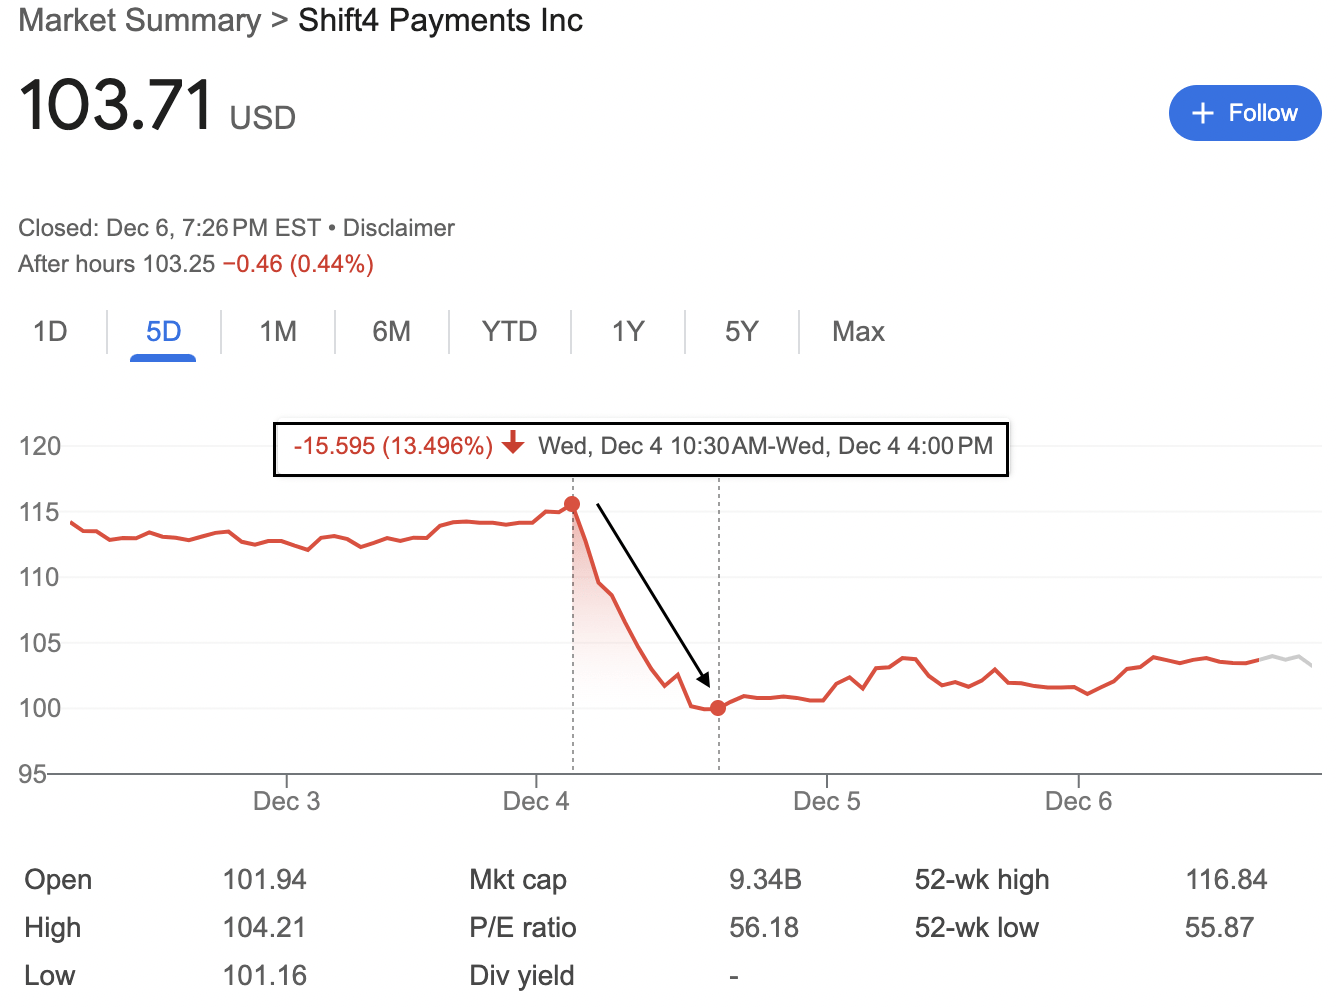
Task: Switch to the 1D chart view
Action: coord(52,331)
